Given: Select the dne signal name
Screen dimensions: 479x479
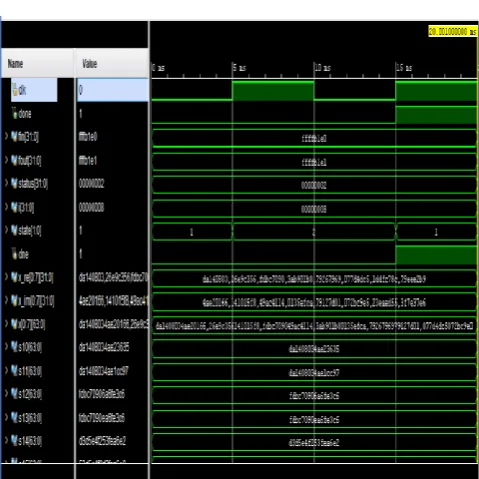Looking at the screenshot, I should coord(23,254).
